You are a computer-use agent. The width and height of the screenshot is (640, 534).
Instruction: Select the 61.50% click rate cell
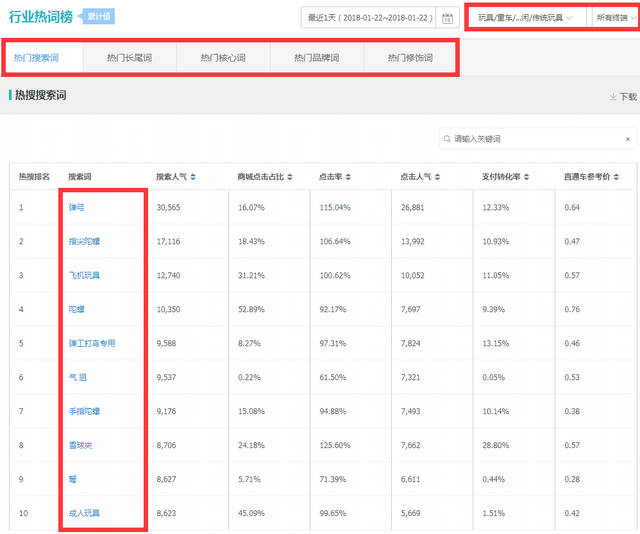coord(333,377)
